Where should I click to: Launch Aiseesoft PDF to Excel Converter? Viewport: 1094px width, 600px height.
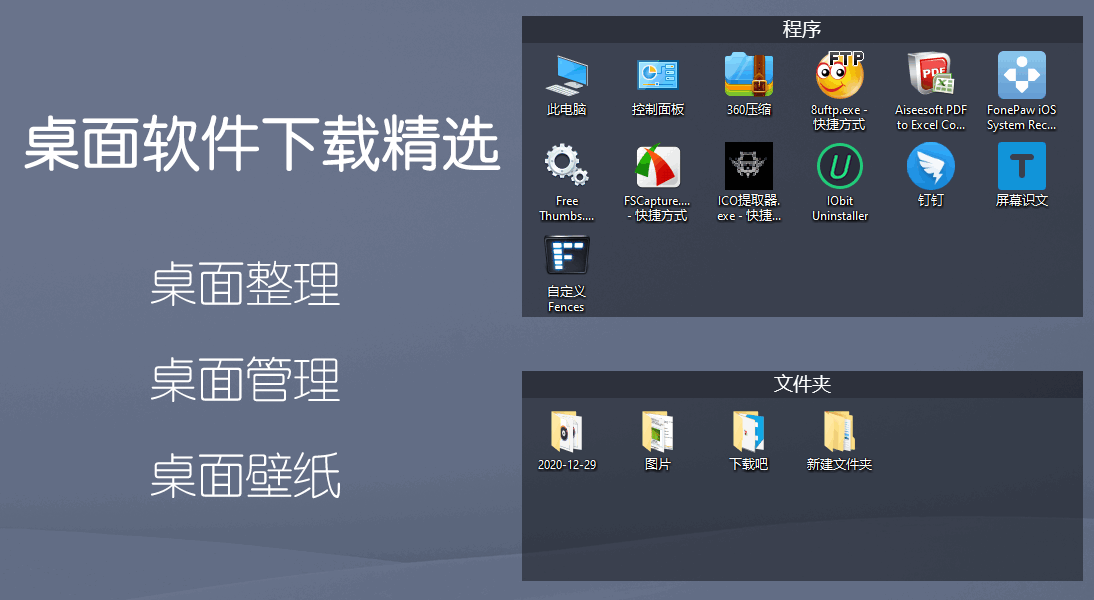[930, 75]
